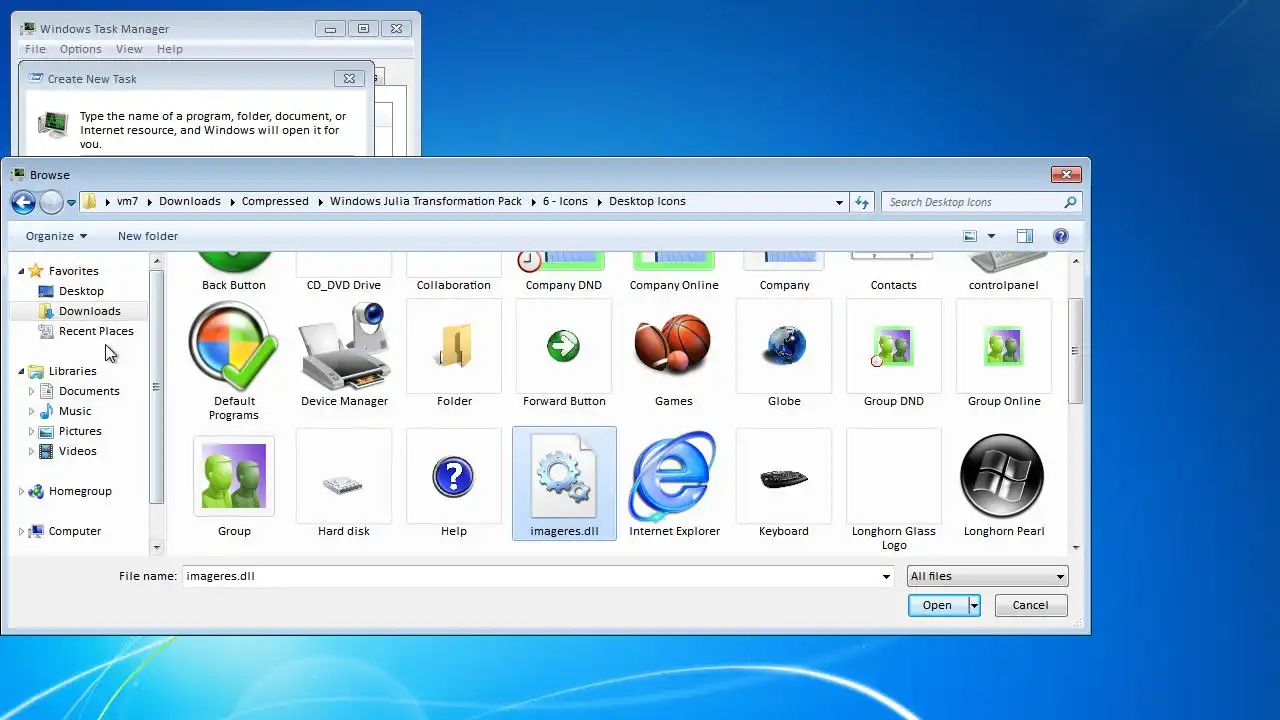
Task: Select Computer in the navigation pane
Action: [75, 531]
